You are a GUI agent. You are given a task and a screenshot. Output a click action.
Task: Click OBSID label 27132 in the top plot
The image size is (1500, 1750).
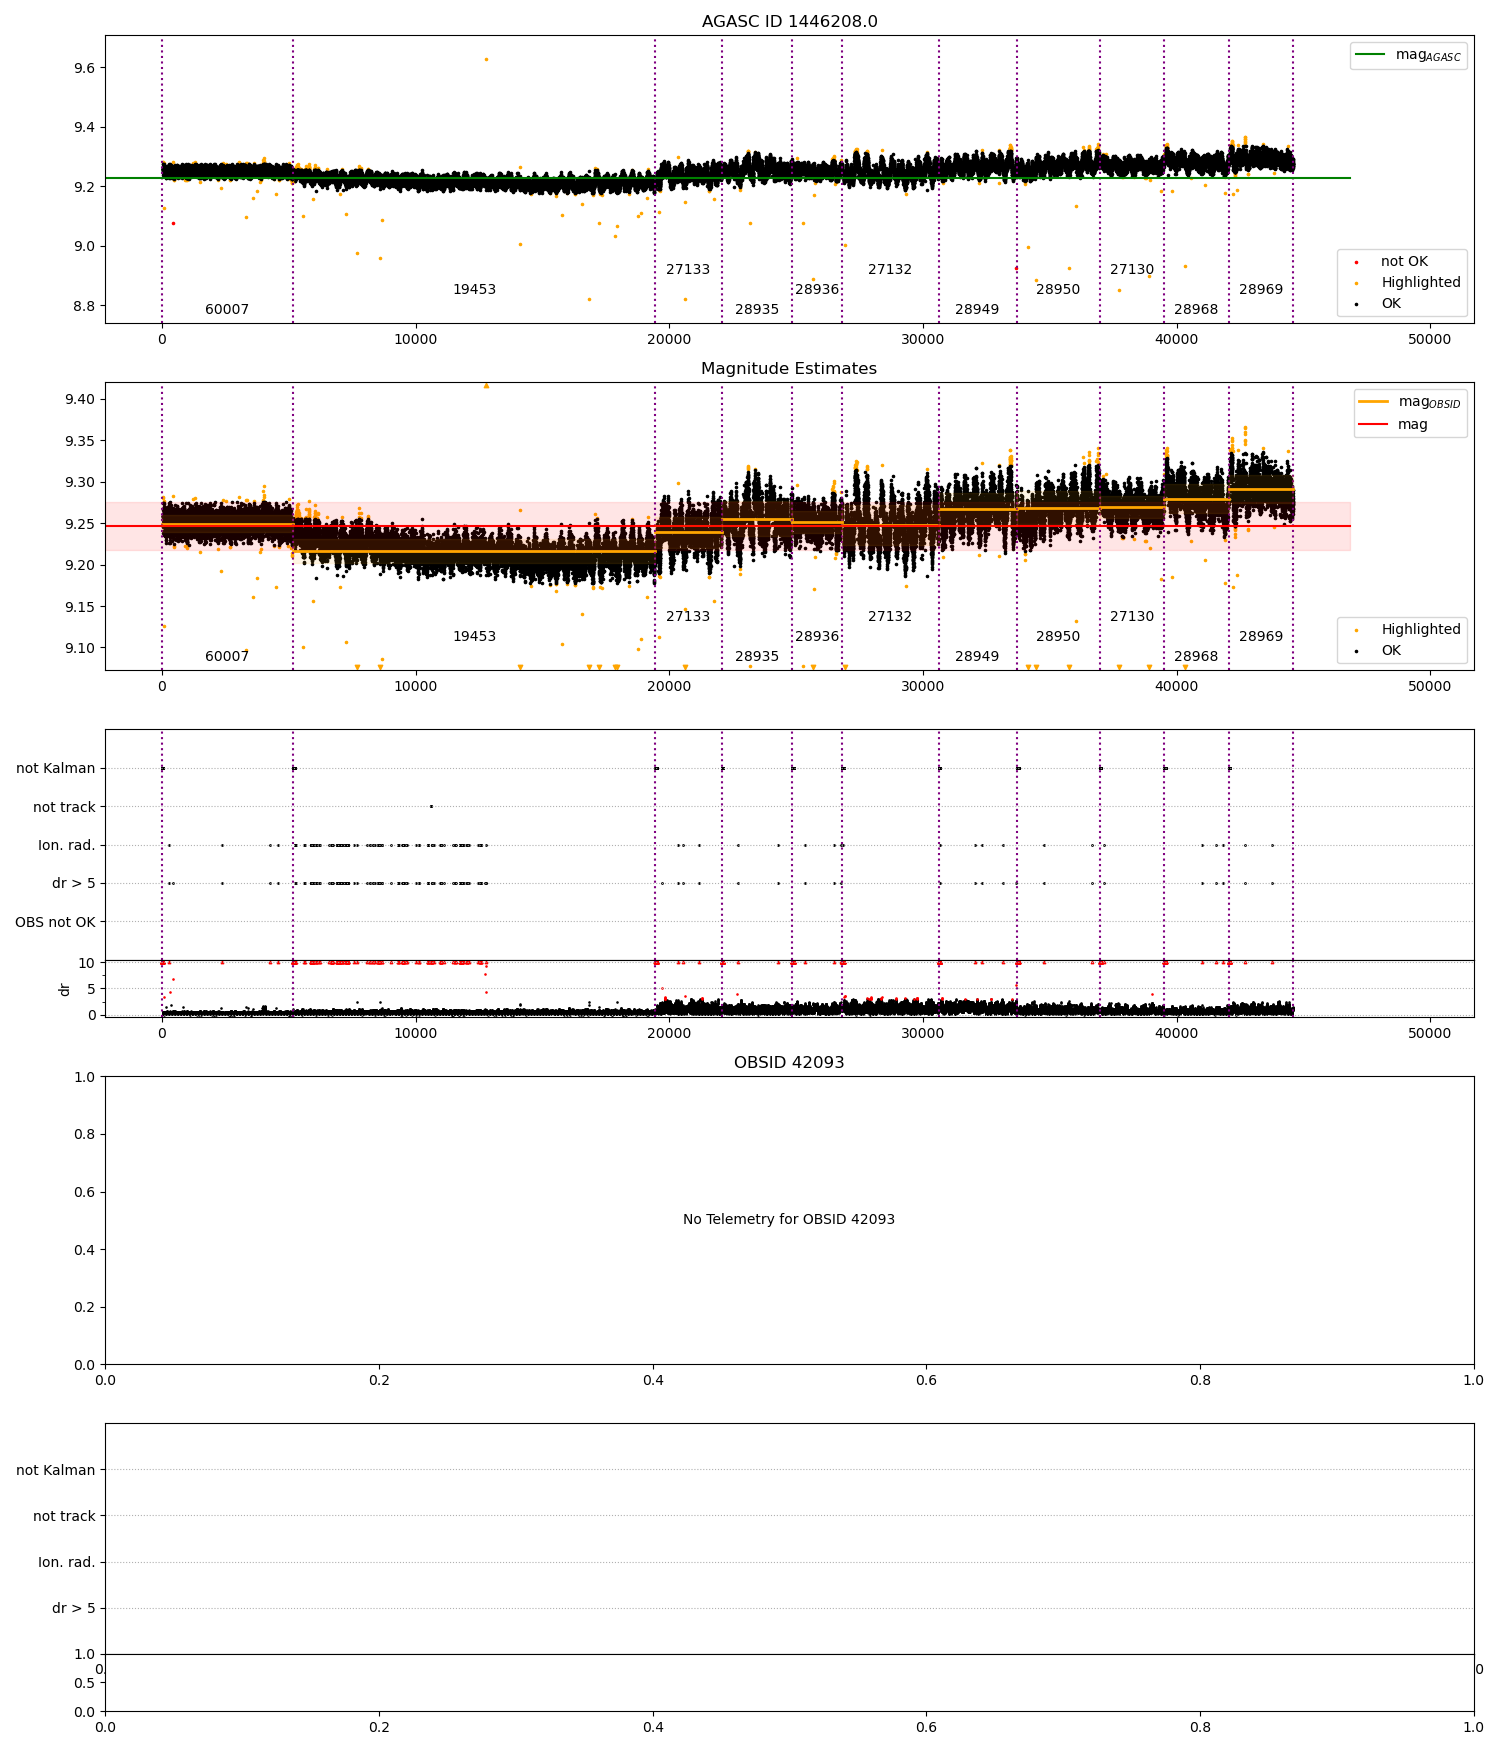[890, 269]
